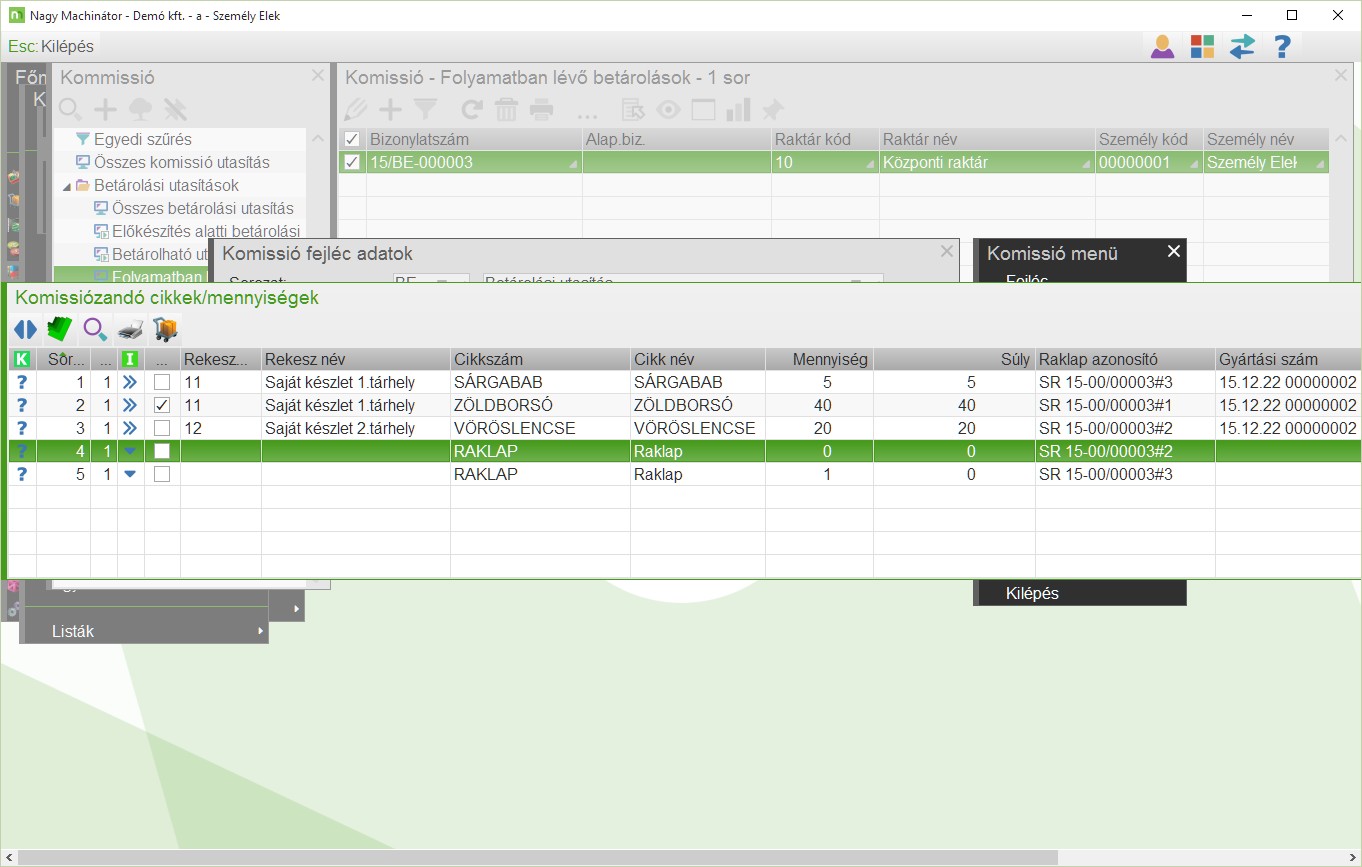Click the Személy Elek cell in Komissió list
Screen dimensions: 1362x867
(x=1266, y=162)
